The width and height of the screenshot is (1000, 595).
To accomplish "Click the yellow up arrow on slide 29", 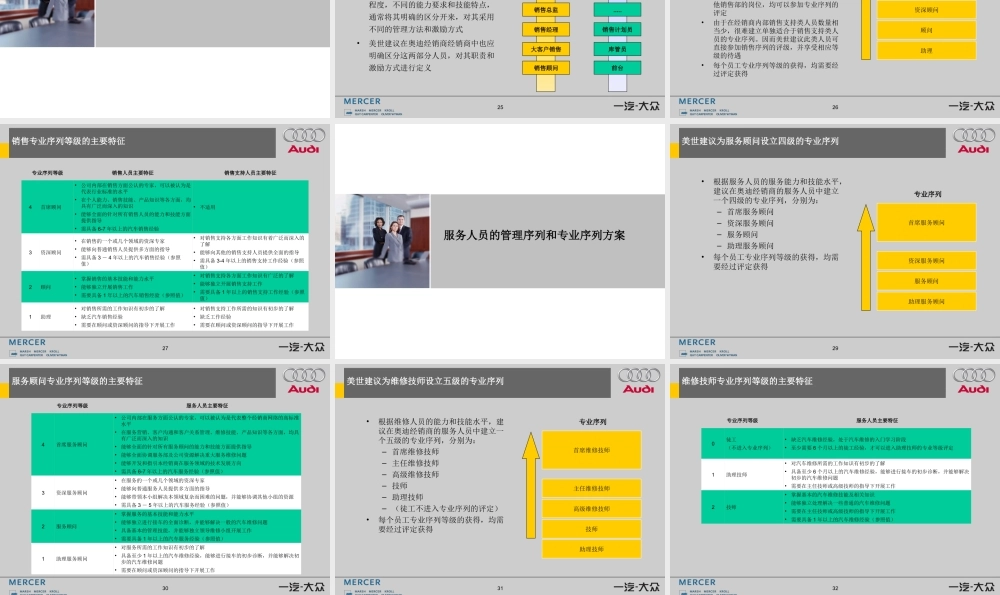I will (x=865, y=258).
